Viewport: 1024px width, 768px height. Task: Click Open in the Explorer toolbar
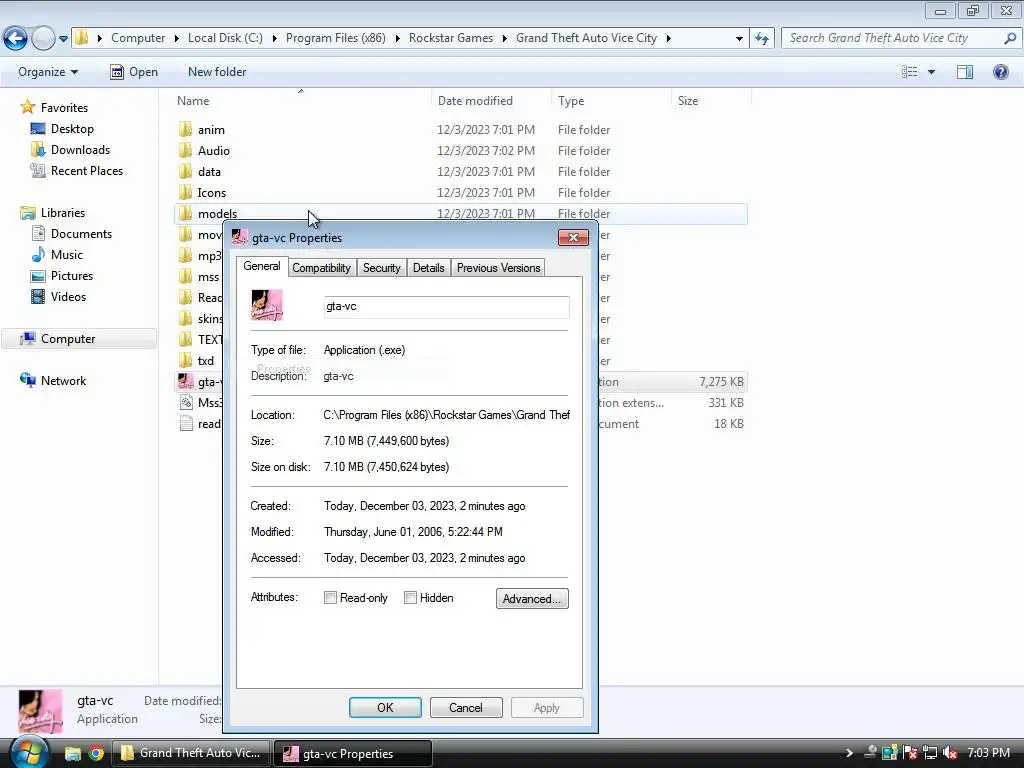134,72
